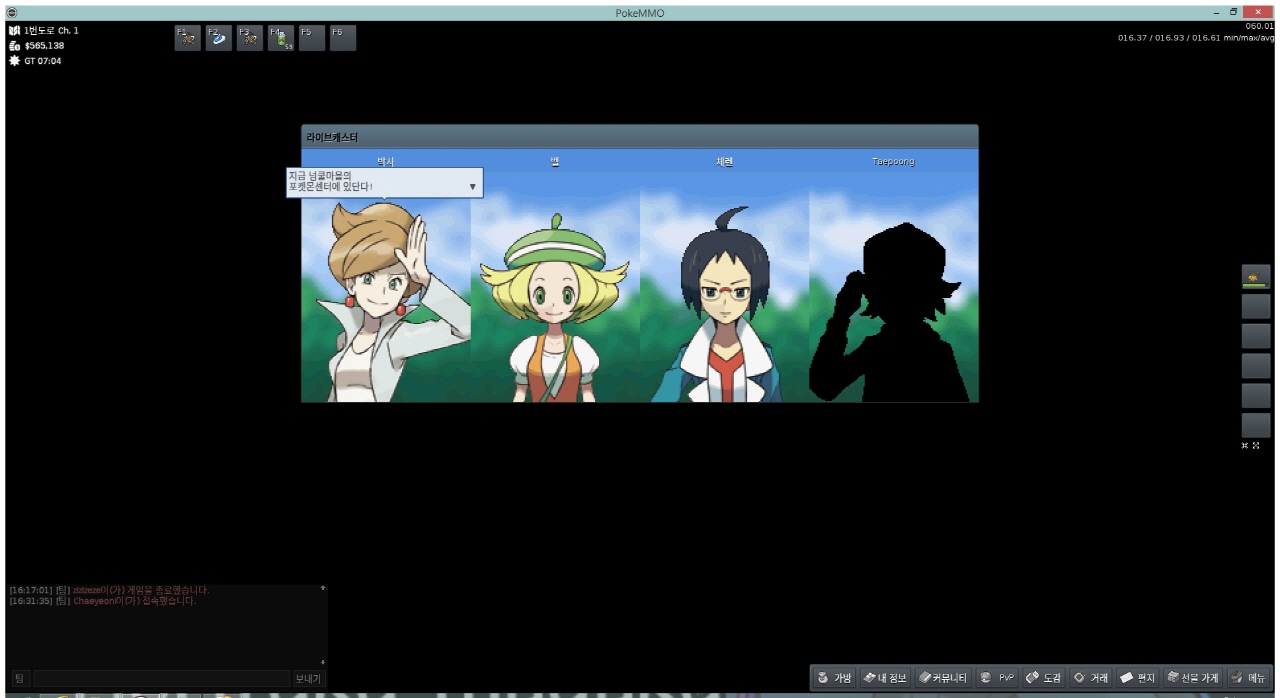1280x698 pixels.
Task: Open the 편지 (Mail) window
Action: [1138, 678]
